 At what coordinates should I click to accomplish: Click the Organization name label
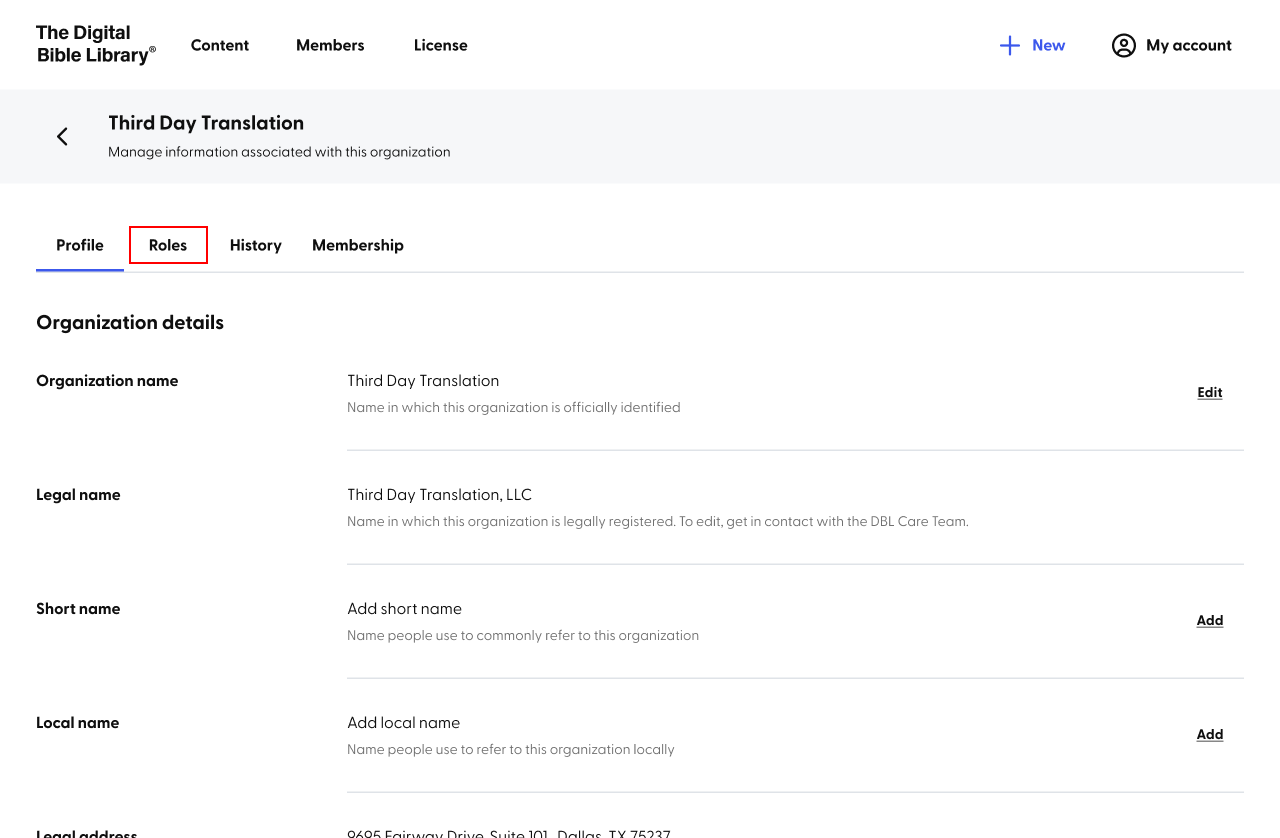pyautogui.click(x=107, y=381)
